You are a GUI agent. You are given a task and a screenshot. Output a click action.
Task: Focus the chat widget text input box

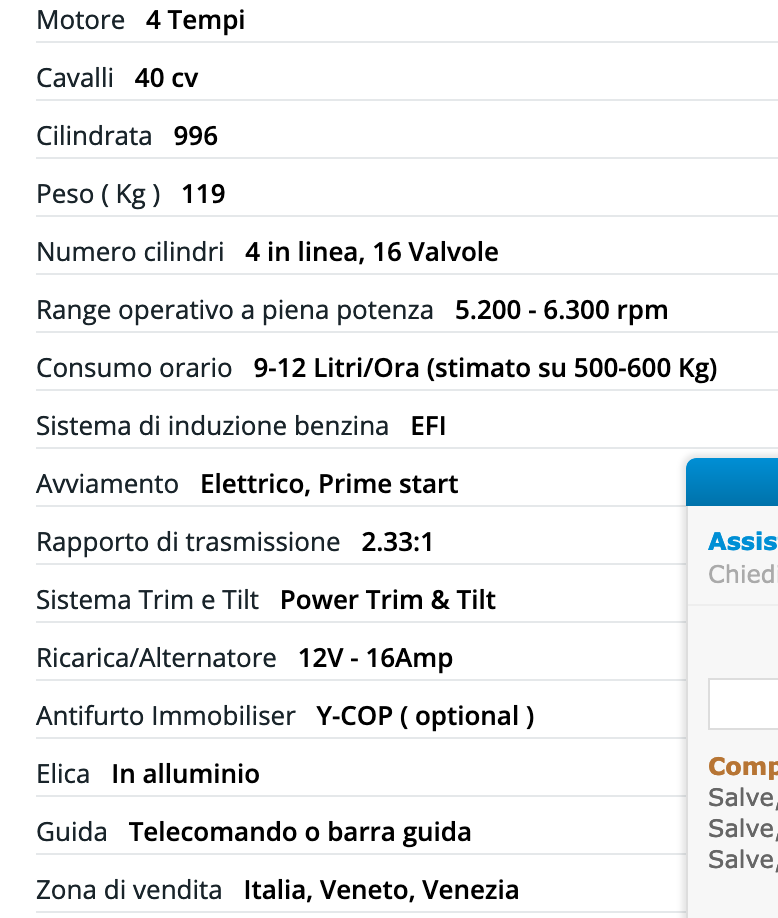click(x=743, y=704)
